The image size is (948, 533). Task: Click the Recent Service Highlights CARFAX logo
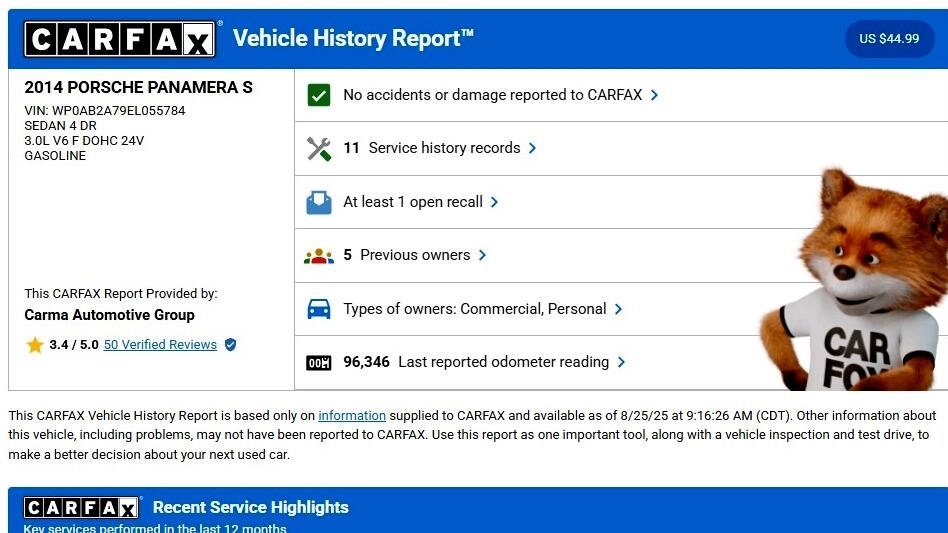pyautogui.click(x=81, y=508)
